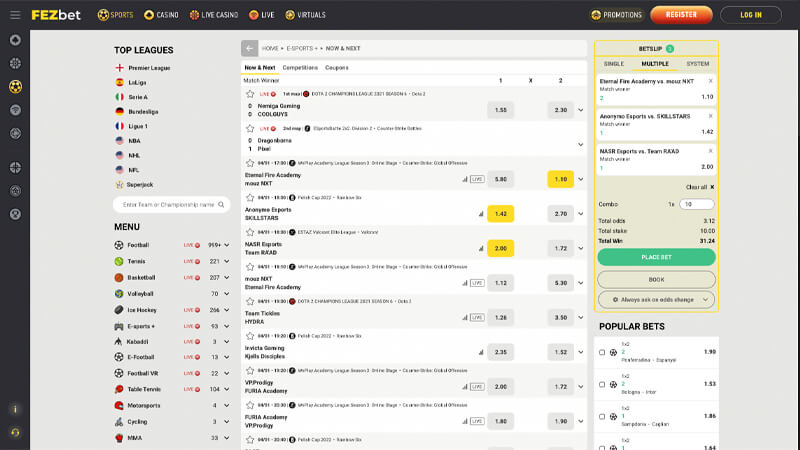Remove Eternal Fire Academy bet from betslip
This screenshot has height=450, width=800.
(x=711, y=81)
